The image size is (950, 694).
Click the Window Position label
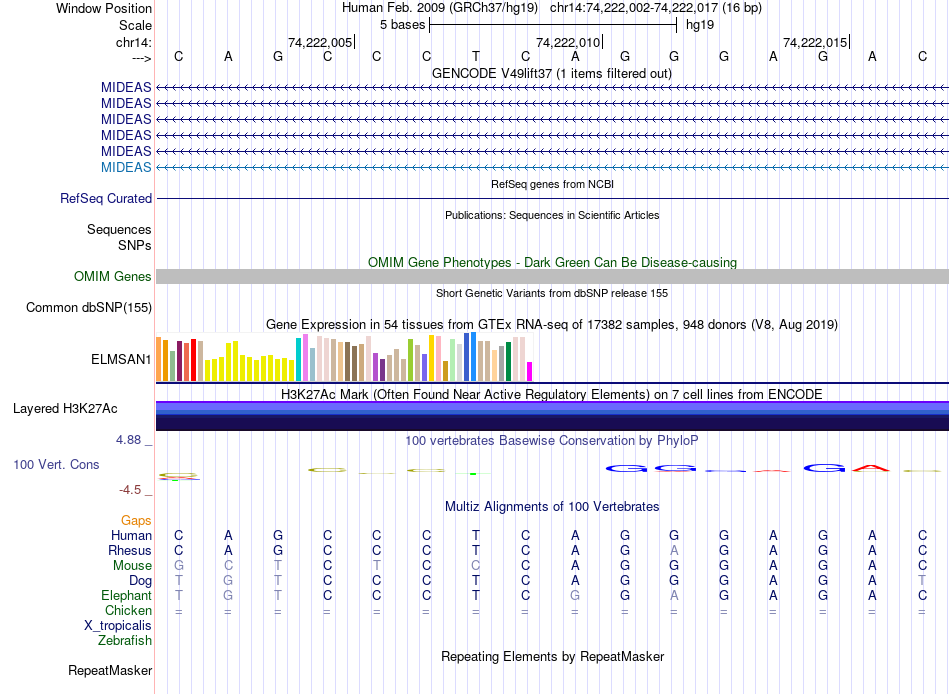click(x=104, y=8)
